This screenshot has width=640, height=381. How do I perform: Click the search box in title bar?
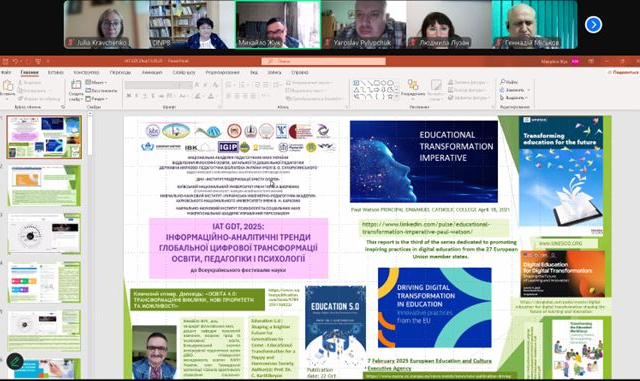tap(323, 61)
